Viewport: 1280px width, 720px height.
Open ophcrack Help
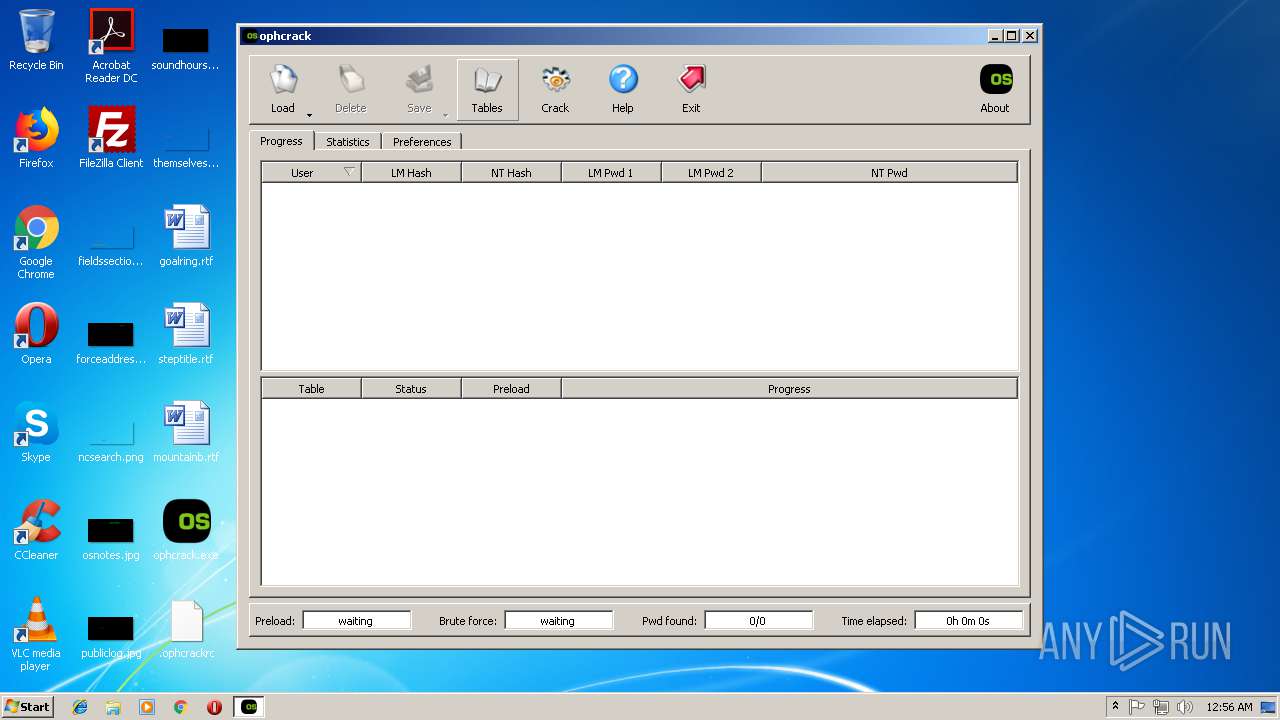[x=623, y=89]
